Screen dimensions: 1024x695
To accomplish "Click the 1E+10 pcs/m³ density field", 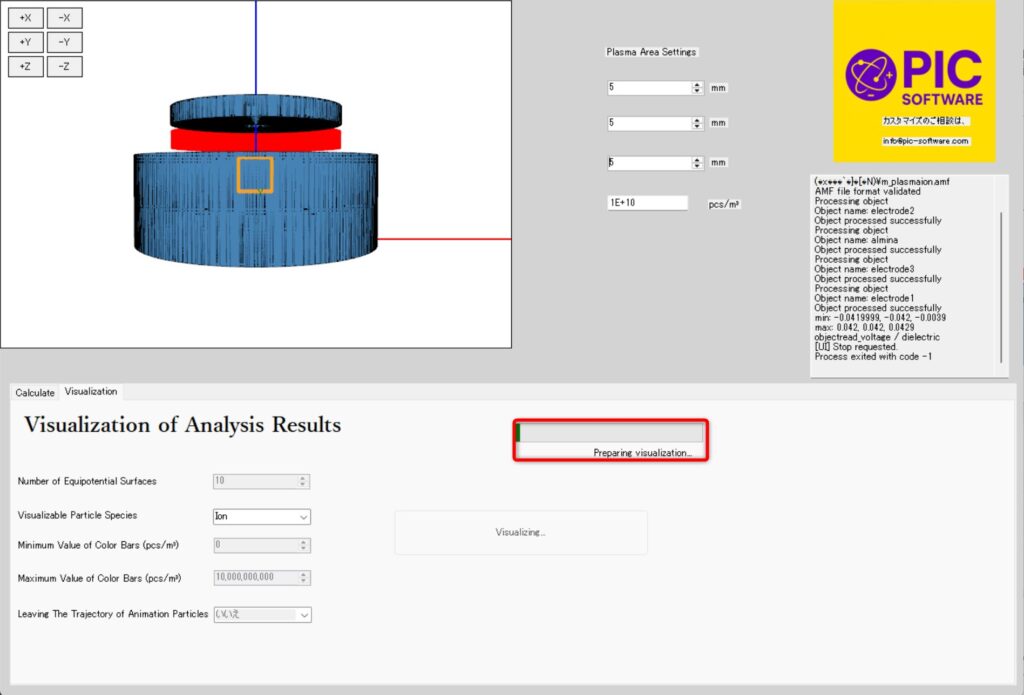I will coord(647,203).
